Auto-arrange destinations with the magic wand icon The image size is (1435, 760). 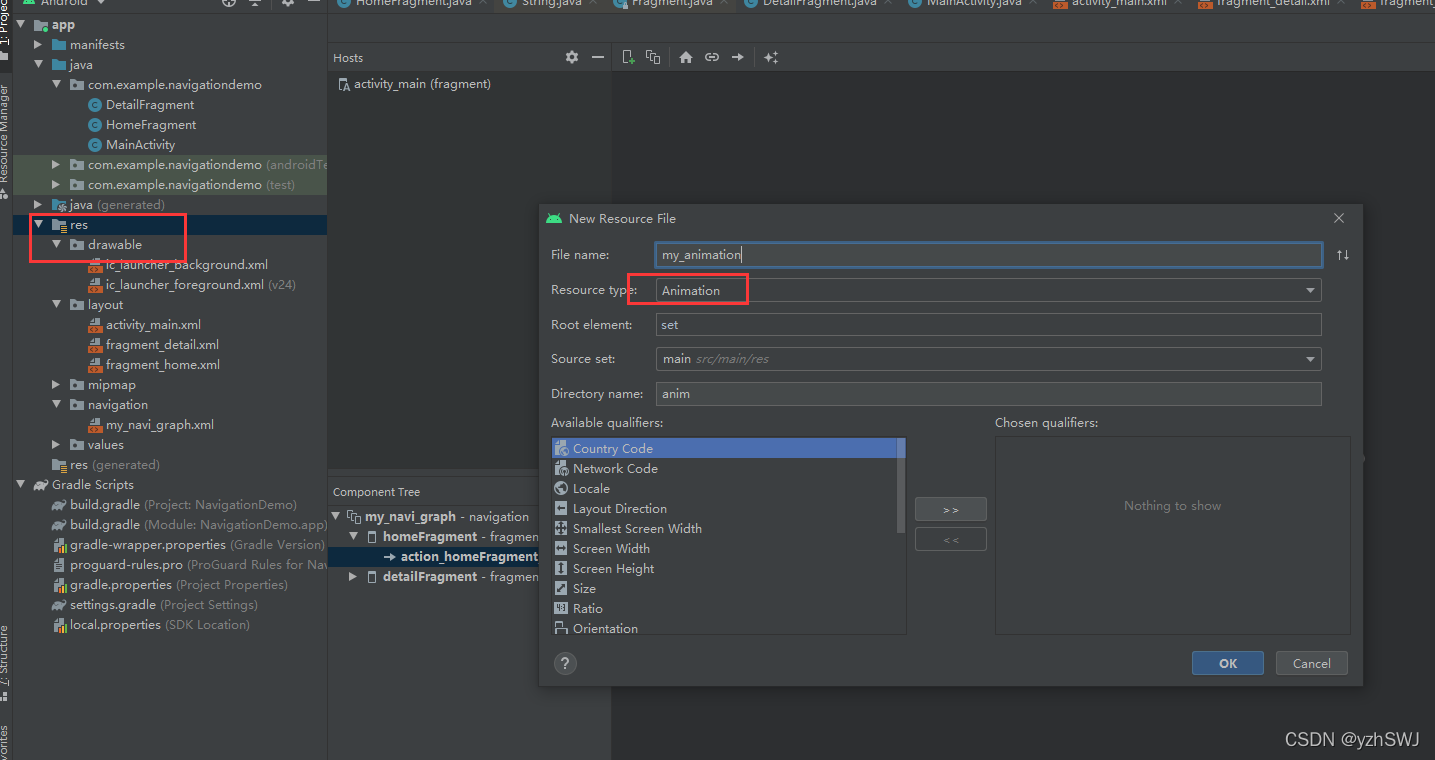click(x=771, y=57)
